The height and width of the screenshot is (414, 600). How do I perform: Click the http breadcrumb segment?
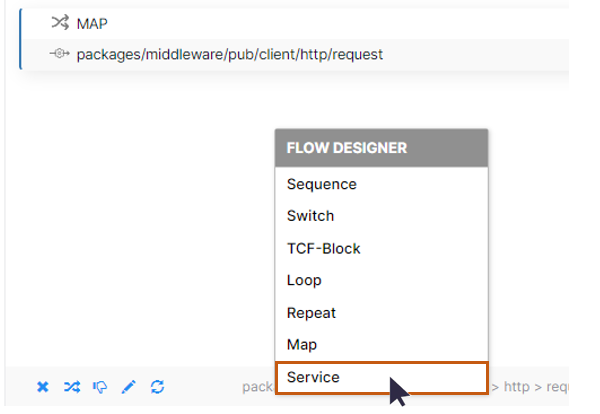(517, 387)
